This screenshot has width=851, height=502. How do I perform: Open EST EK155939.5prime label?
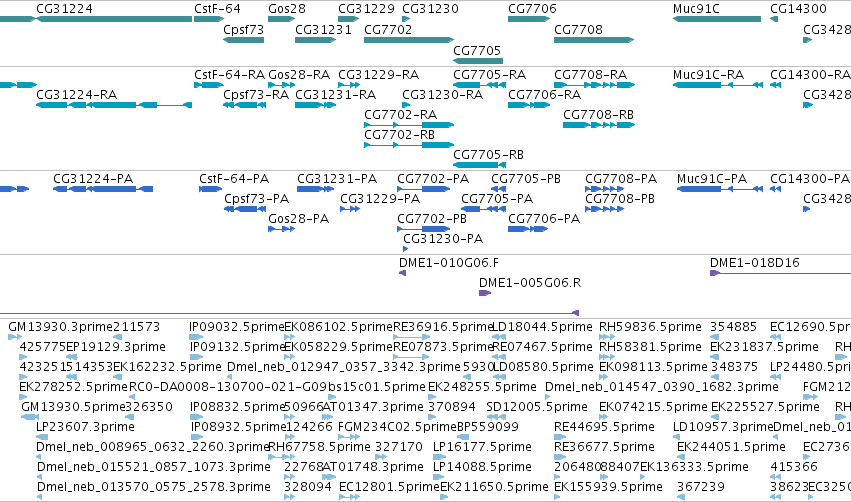(x=608, y=487)
